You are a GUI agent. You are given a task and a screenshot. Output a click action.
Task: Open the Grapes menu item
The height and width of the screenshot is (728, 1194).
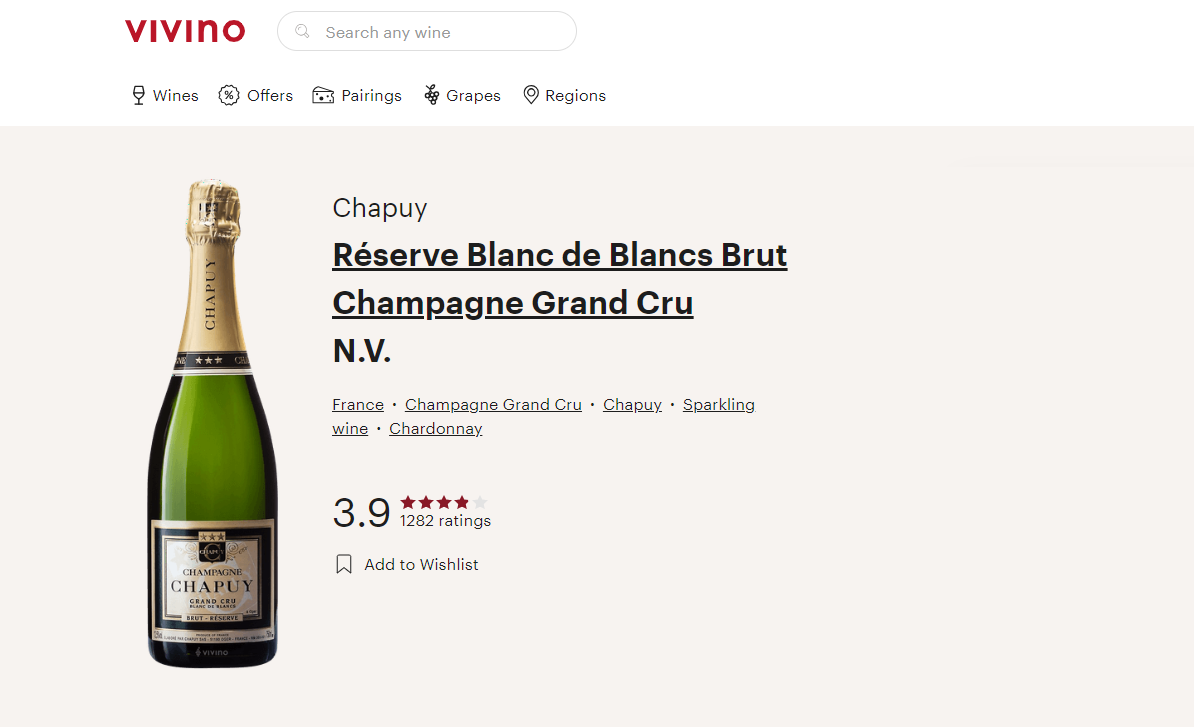(x=462, y=95)
